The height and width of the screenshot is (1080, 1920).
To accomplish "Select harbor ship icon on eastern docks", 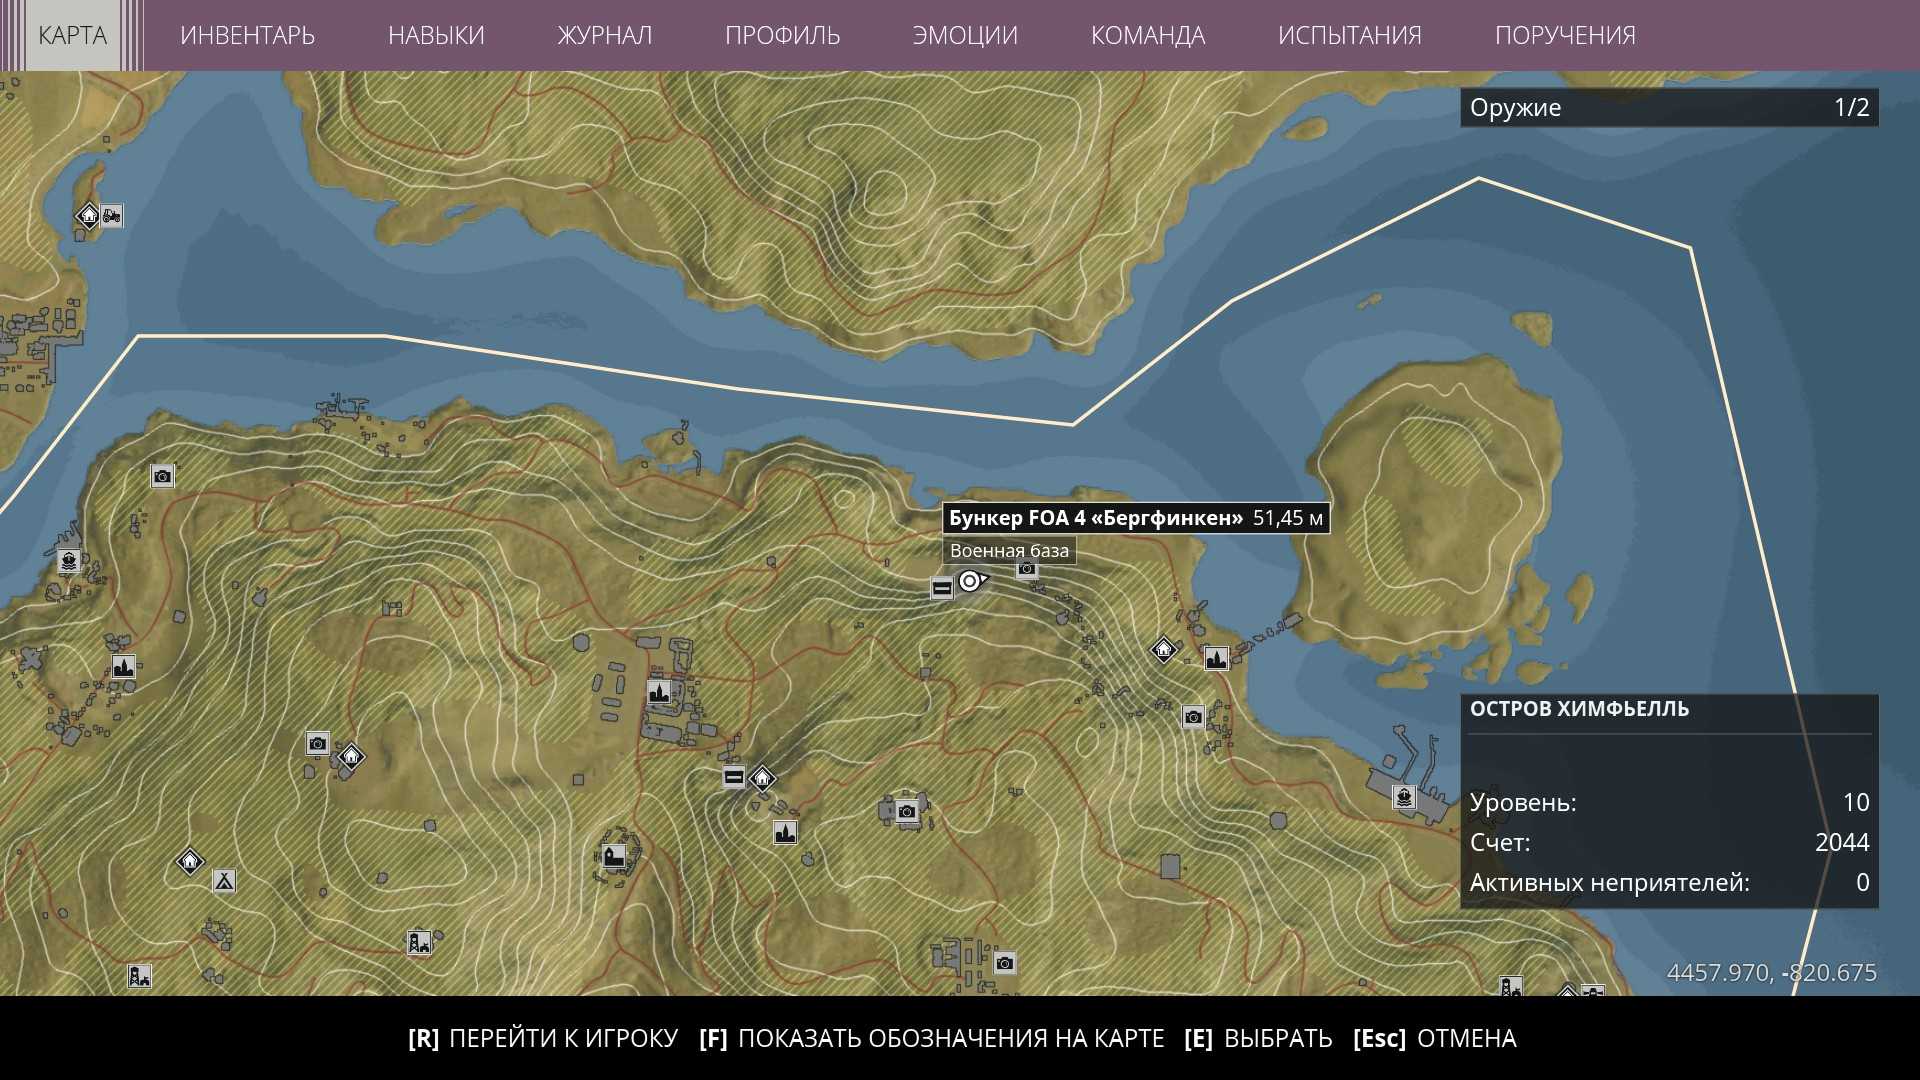I will [1405, 797].
